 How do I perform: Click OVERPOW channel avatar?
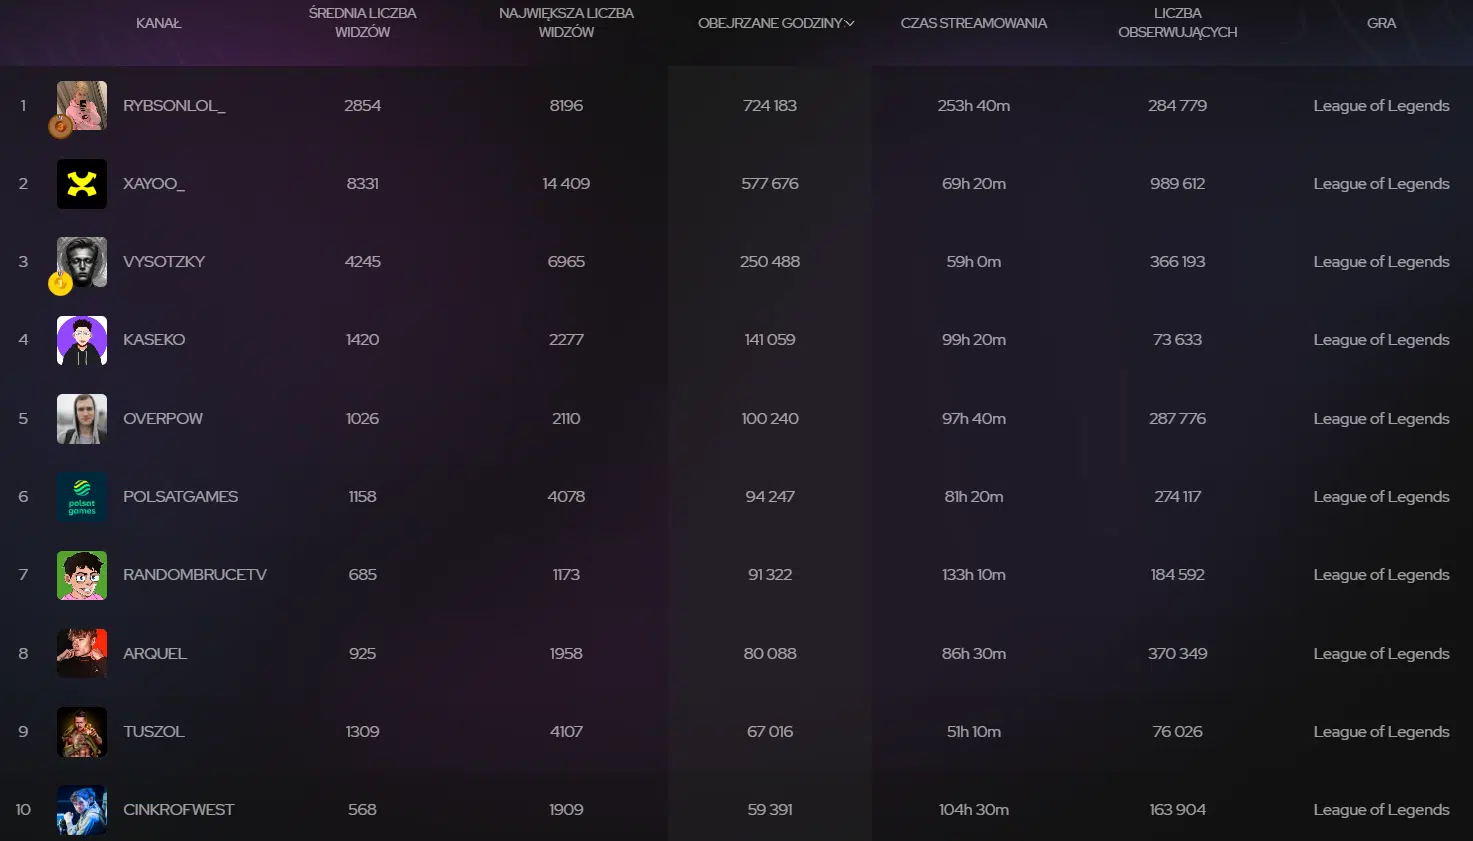point(82,418)
